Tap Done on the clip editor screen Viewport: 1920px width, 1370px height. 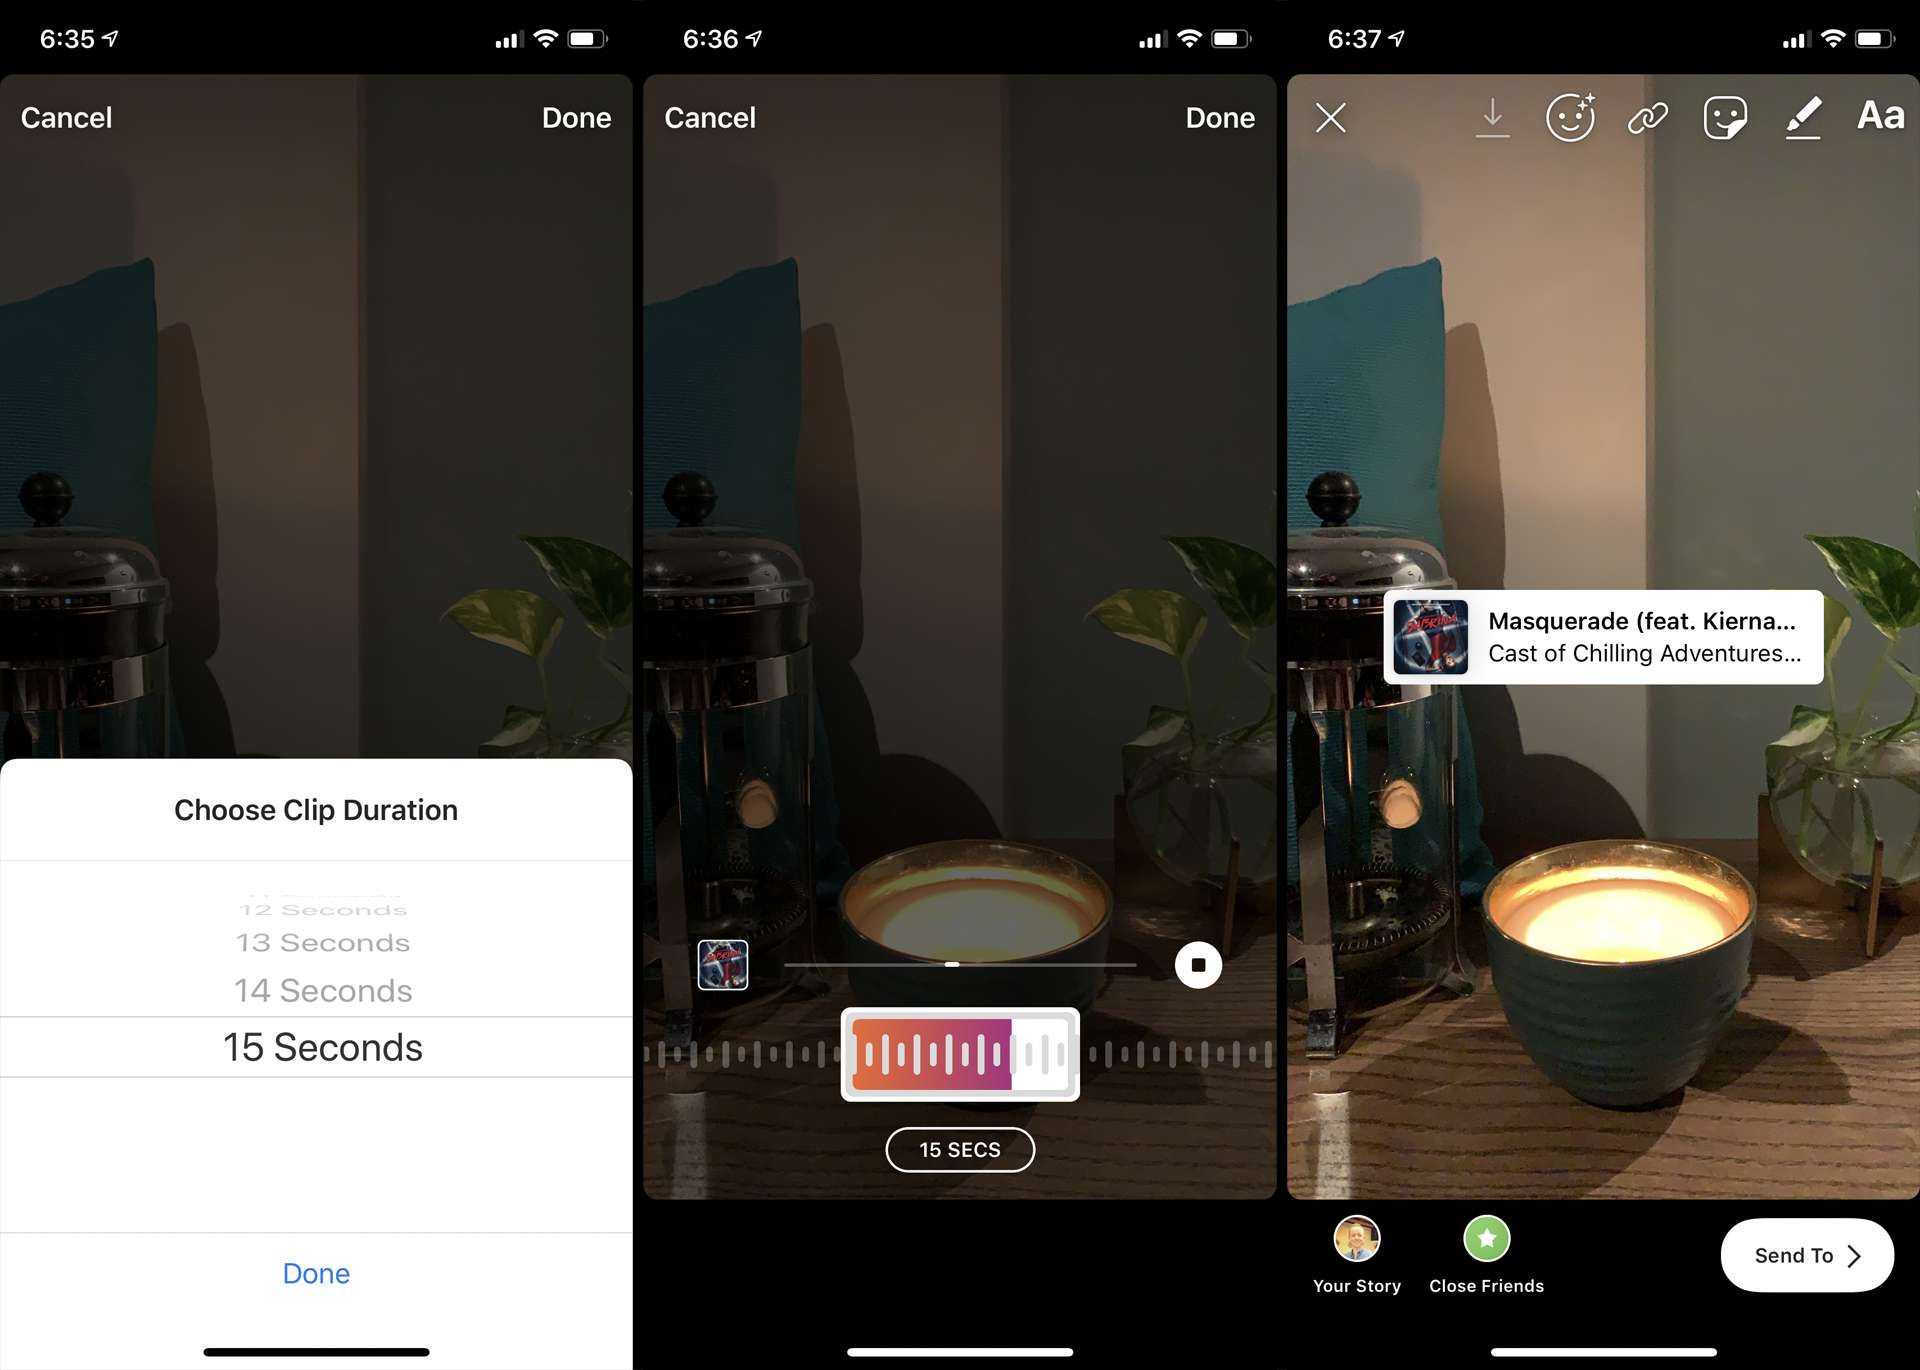tap(1219, 117)
